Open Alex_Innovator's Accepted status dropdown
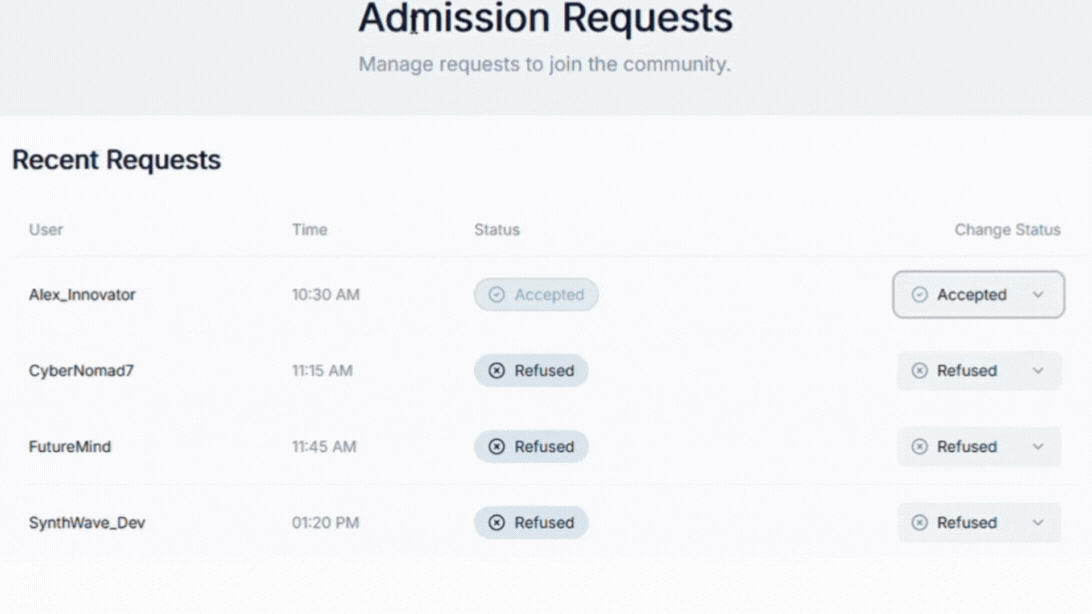This screenshot has width=1092, height=614. (x=978, y=294)
